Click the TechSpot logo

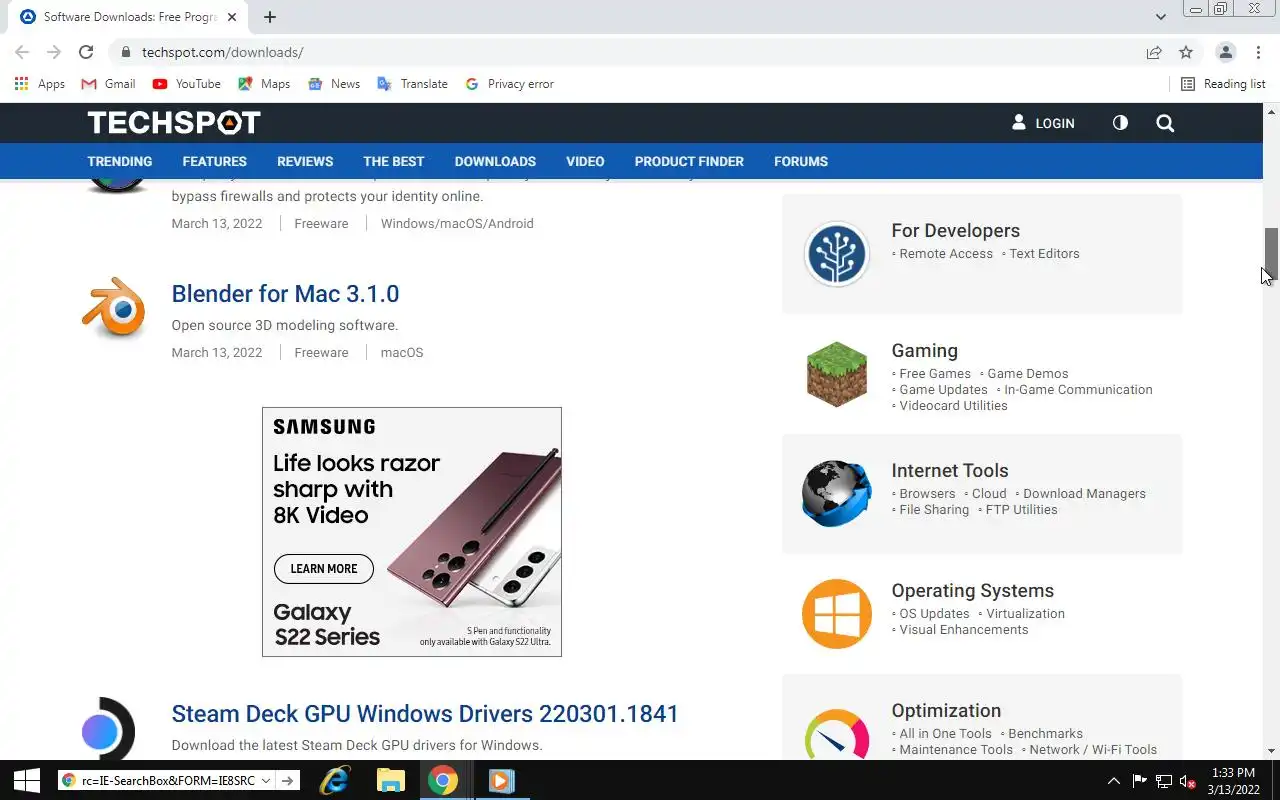coord(174,122)
